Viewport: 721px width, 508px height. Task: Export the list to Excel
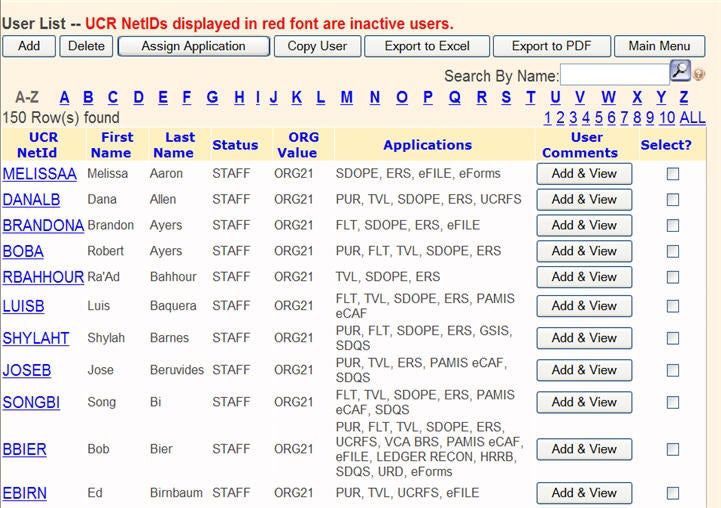click(427, 46)
